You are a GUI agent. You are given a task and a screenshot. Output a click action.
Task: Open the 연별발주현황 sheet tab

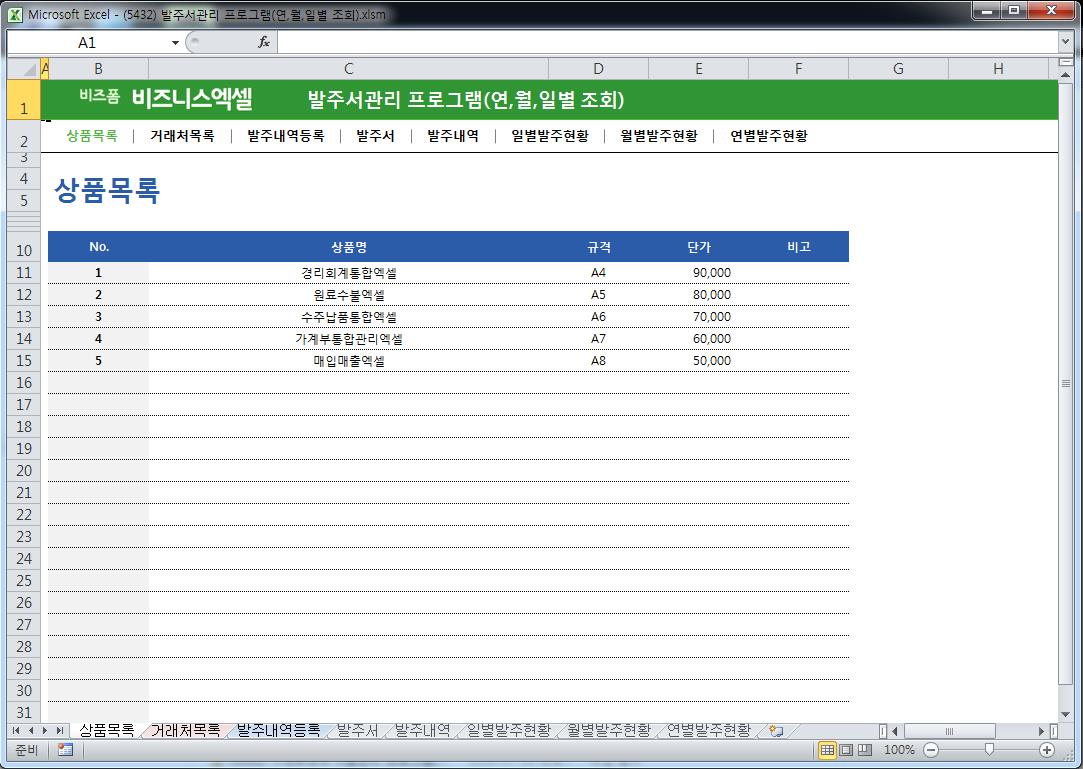click(x=709, y=730)
